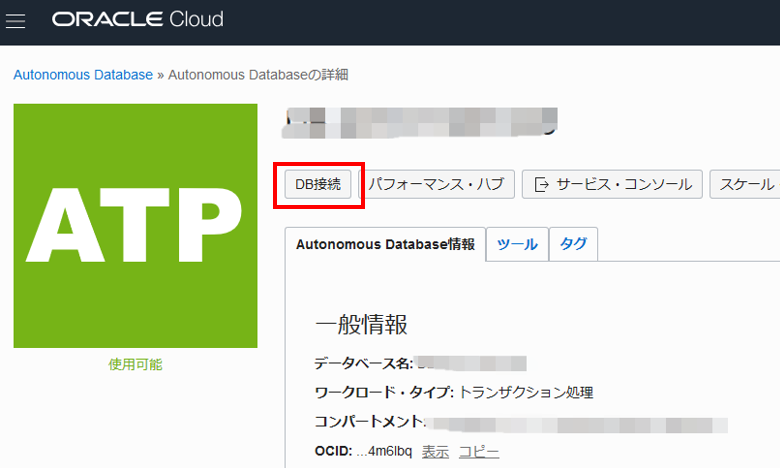Show the full OCID via 表示

click(435, 452)
